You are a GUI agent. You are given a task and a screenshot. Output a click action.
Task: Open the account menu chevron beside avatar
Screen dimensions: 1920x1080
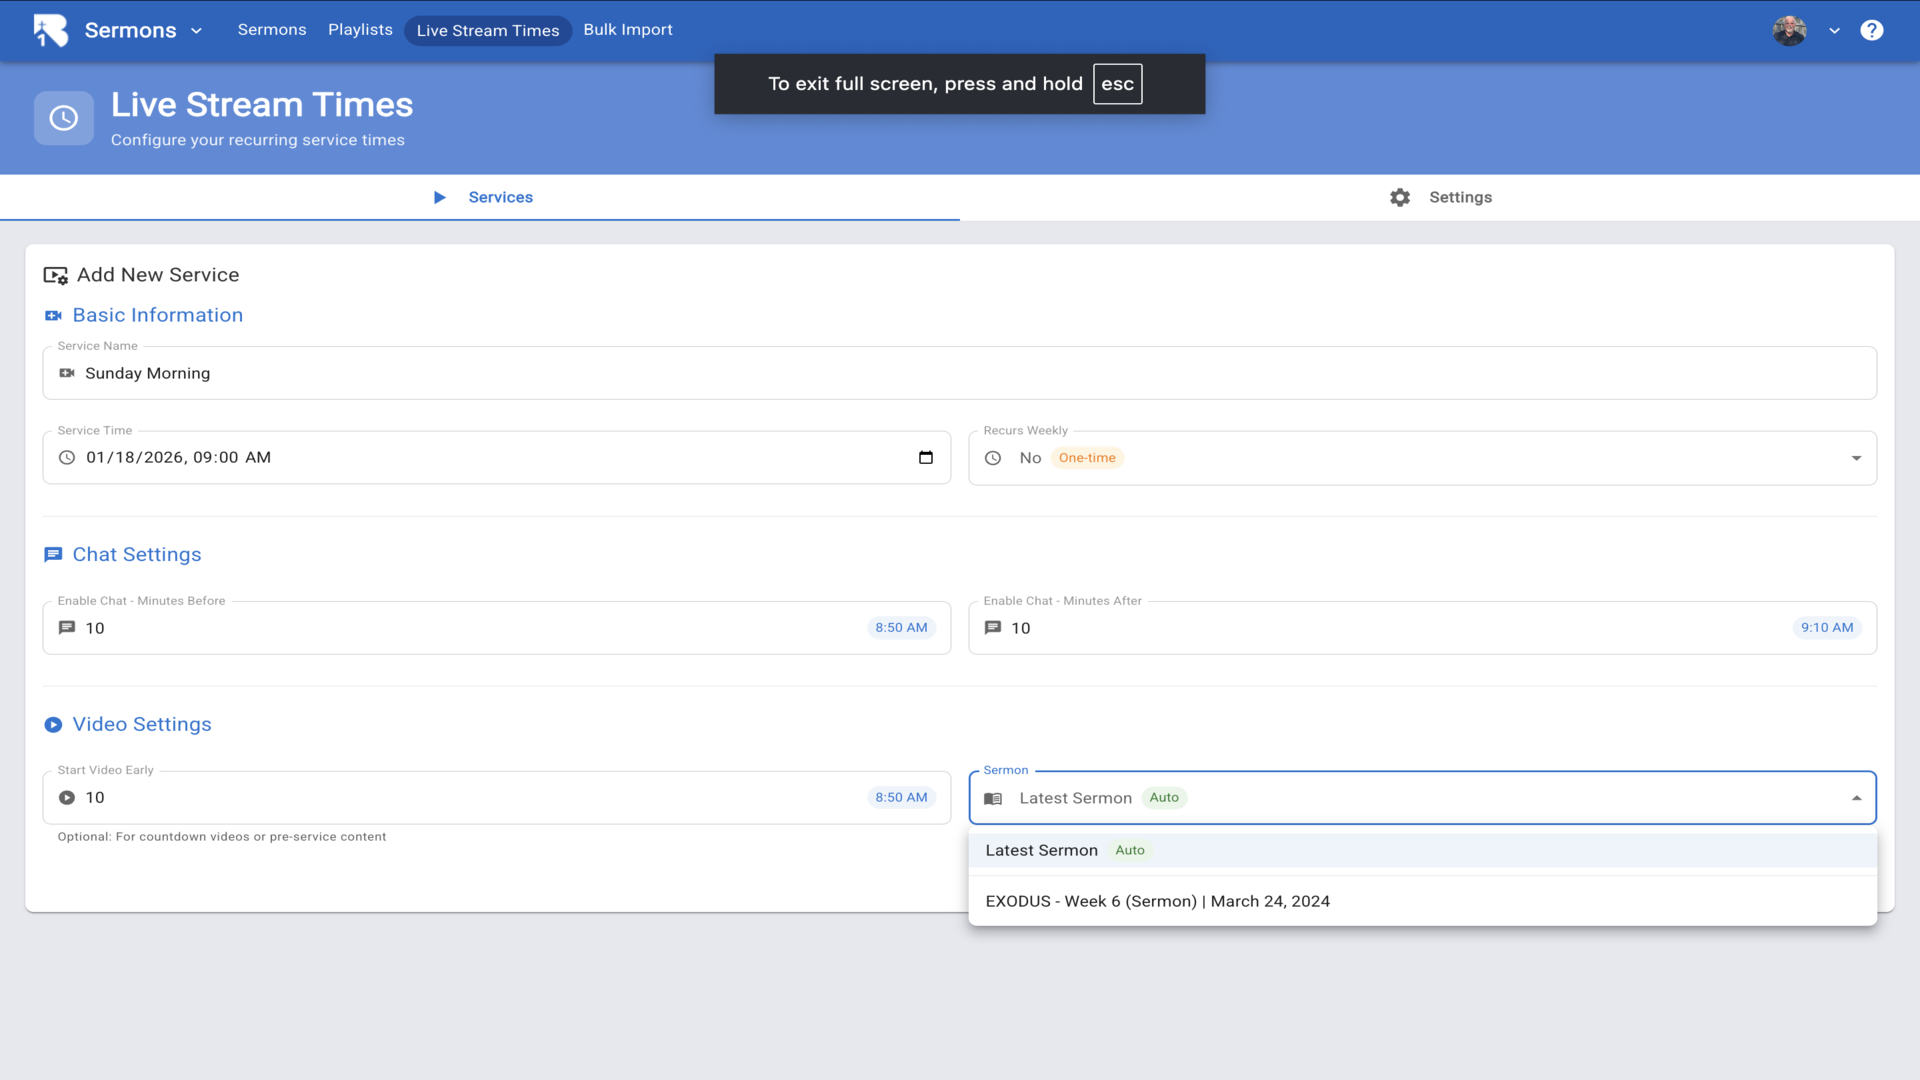coord(1834,31)
